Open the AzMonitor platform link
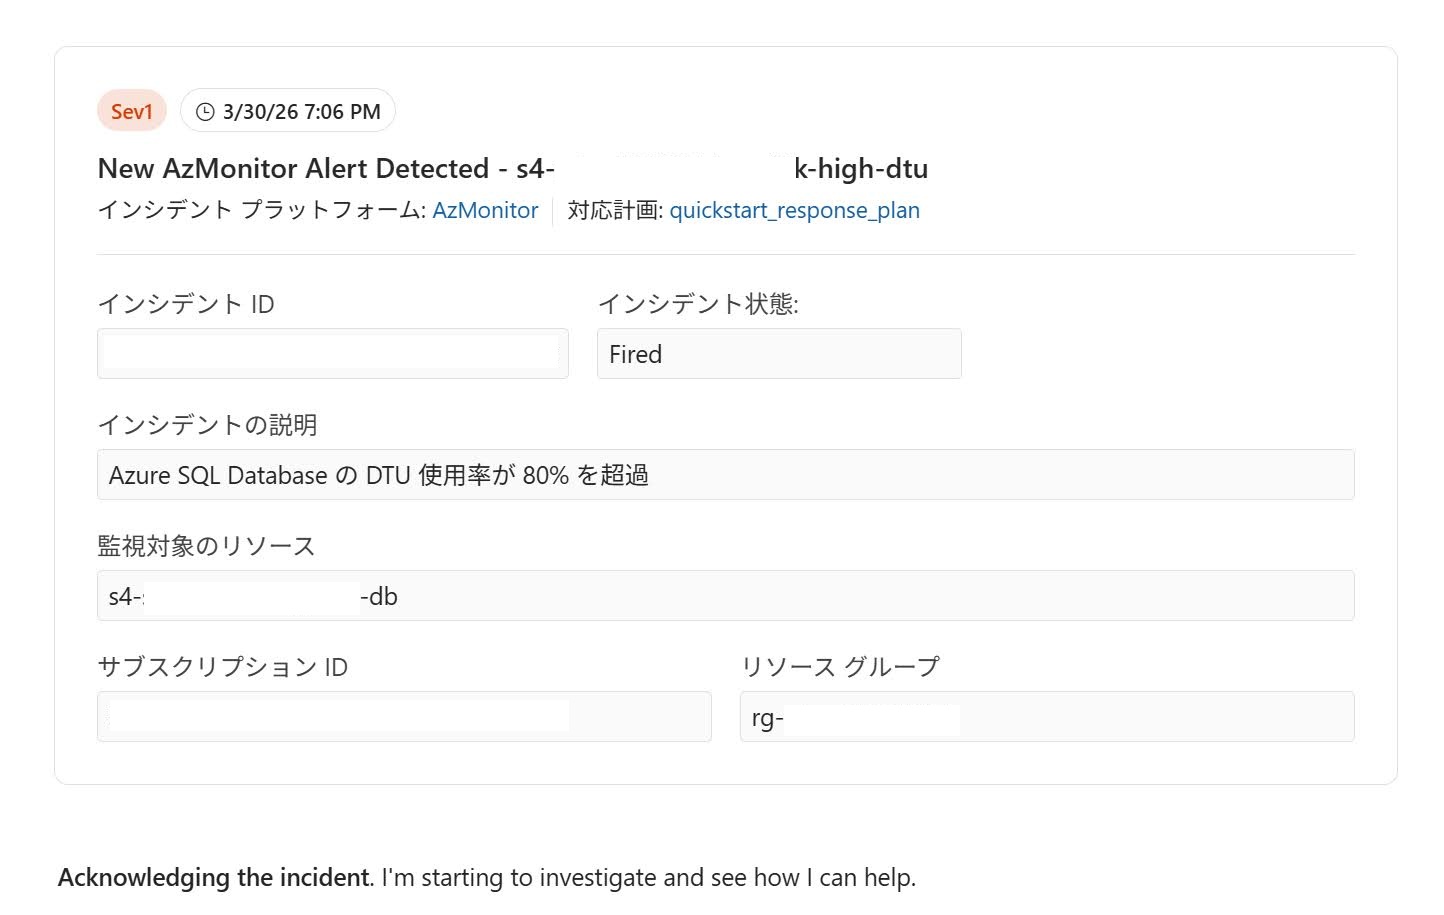The image size is (1444, 915). click(485, 210)
